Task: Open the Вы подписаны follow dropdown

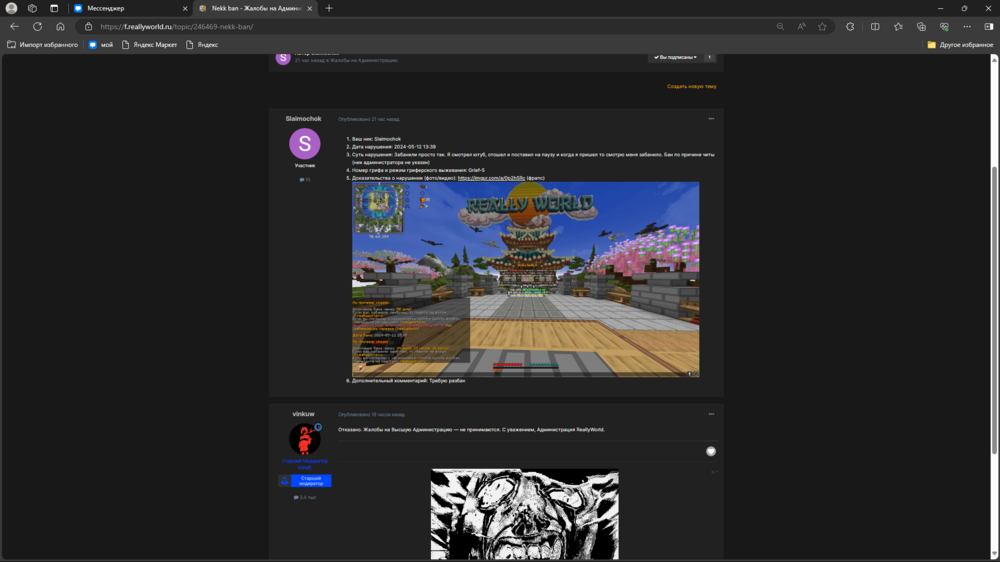Action: pyautogui.click(x=675, y=57)
